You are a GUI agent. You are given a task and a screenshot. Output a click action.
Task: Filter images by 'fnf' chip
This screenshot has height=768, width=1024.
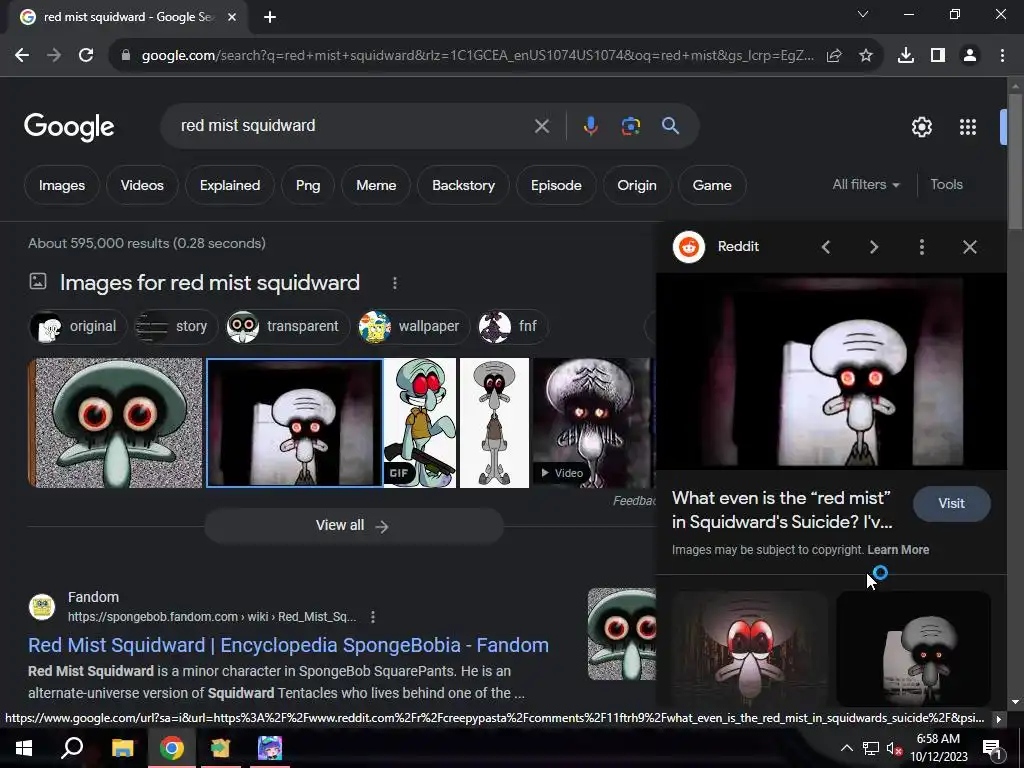point(512,327)
